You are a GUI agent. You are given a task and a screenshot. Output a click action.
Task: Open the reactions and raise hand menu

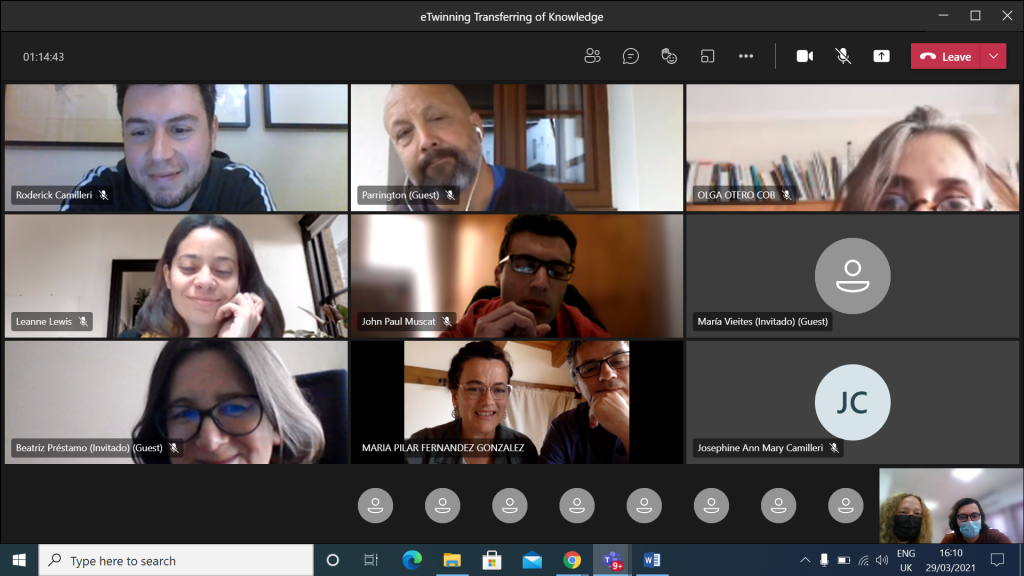click(669, 56)
